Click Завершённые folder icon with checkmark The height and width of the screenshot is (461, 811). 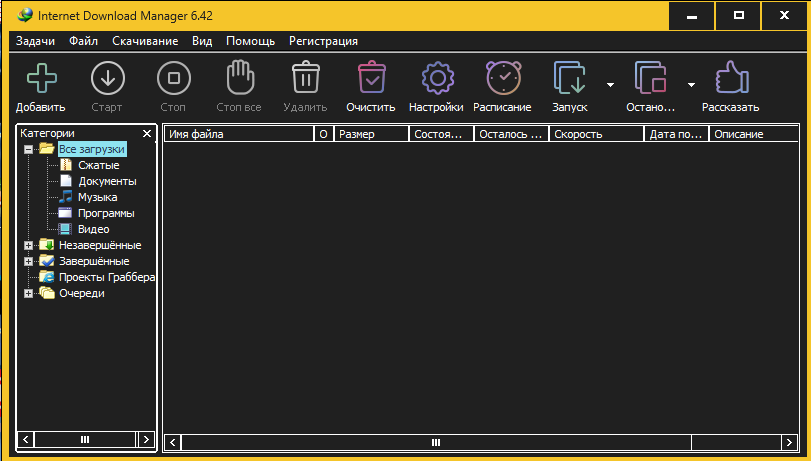click(47, 261)
